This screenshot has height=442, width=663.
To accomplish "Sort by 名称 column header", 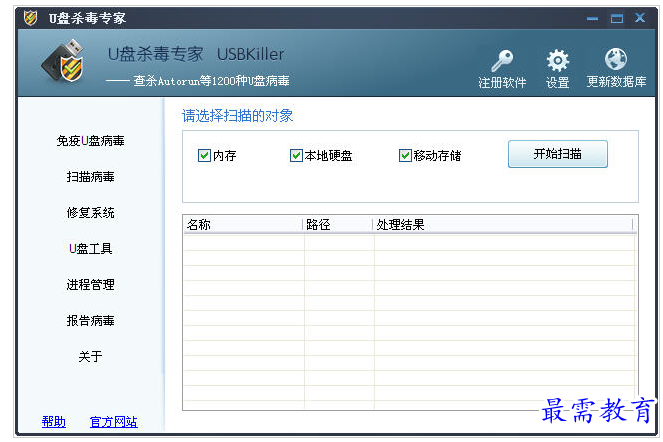I will point(243,225).
